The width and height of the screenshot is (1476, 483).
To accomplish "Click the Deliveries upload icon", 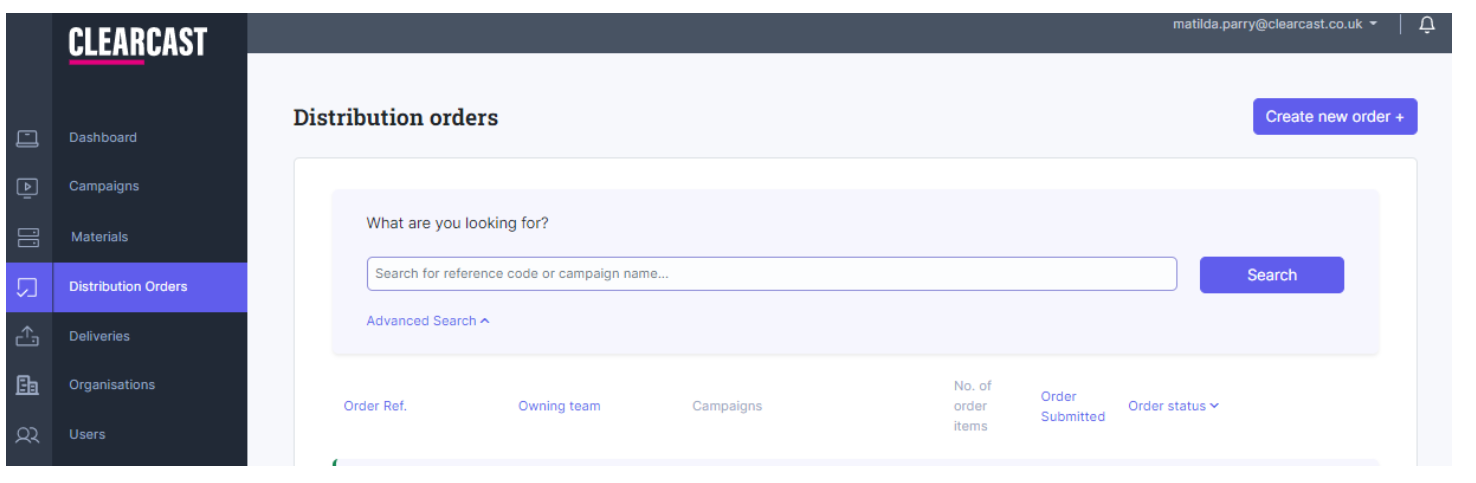I will coord(27,337).
